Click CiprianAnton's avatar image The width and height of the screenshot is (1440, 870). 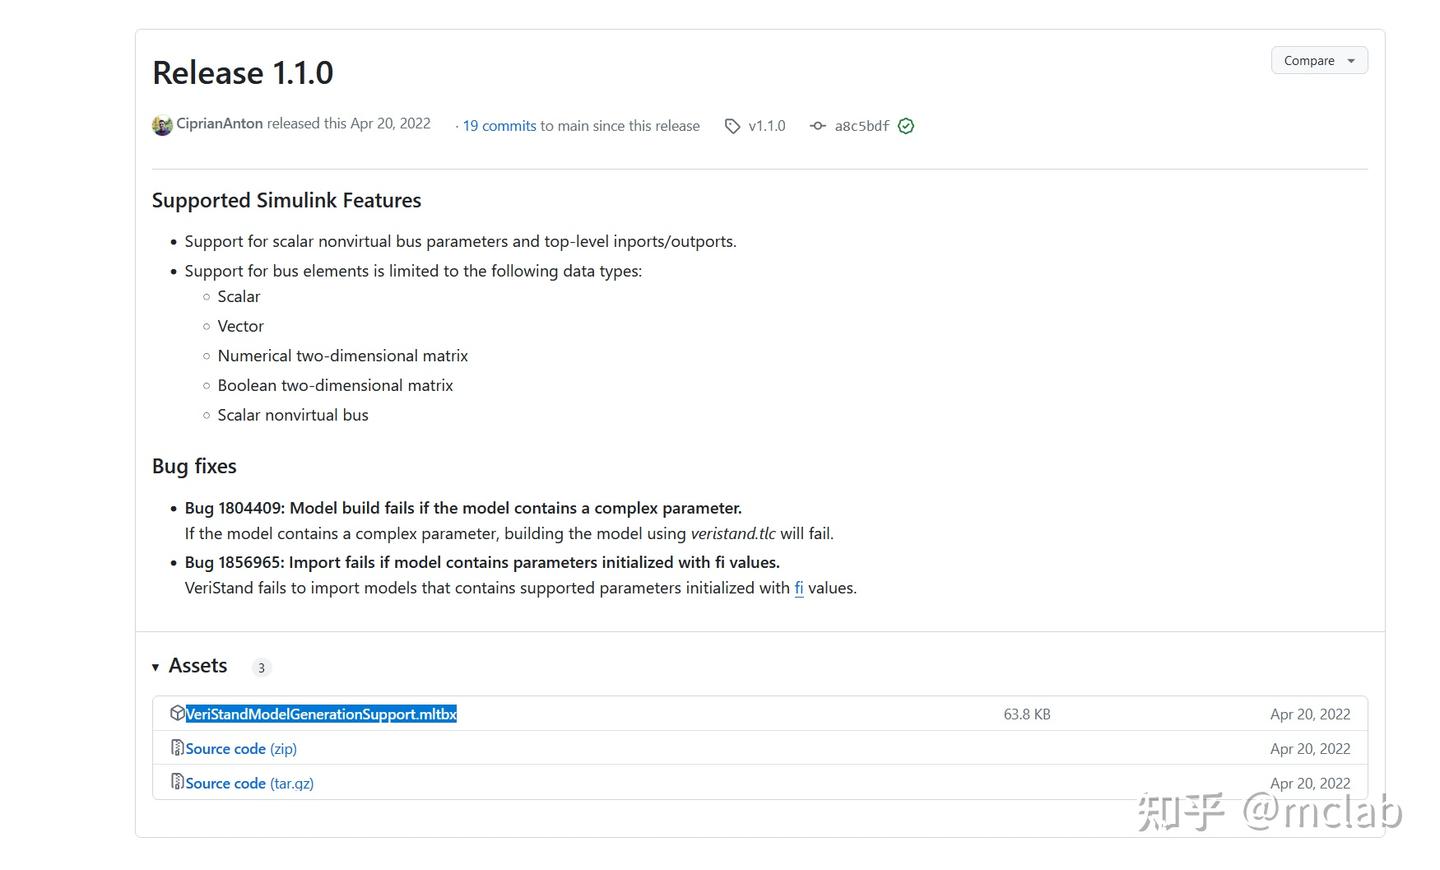click(162, 125)
